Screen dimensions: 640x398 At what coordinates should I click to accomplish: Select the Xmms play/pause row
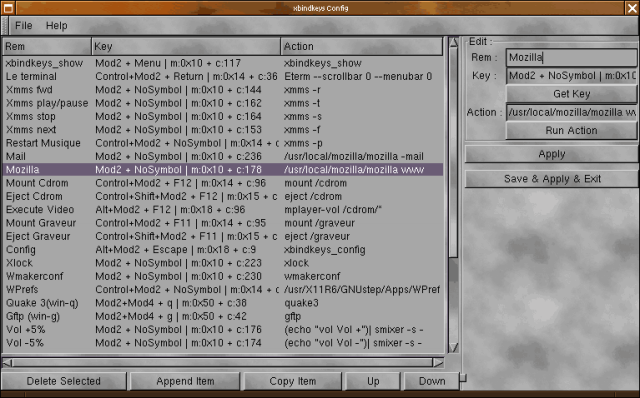[x=223, y=103]
